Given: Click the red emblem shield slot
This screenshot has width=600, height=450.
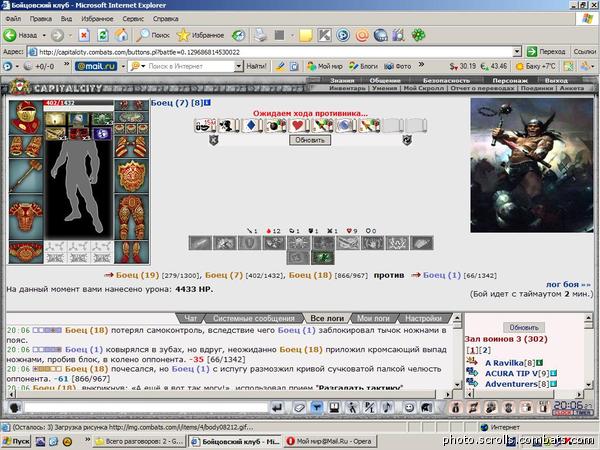Looking at the screenshot, I should click(x=131, y=176).
